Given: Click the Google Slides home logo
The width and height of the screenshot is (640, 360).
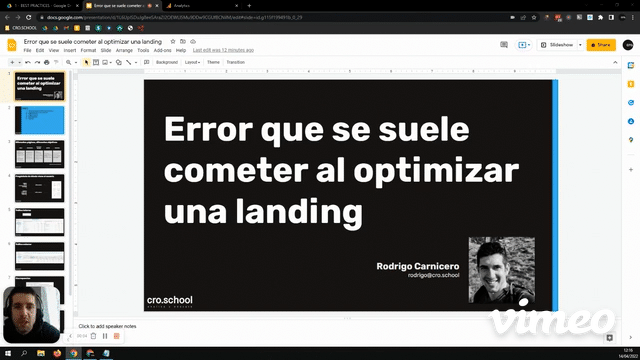Looking at the screenshot, I should pyautogui.click(x=12, y=45).
